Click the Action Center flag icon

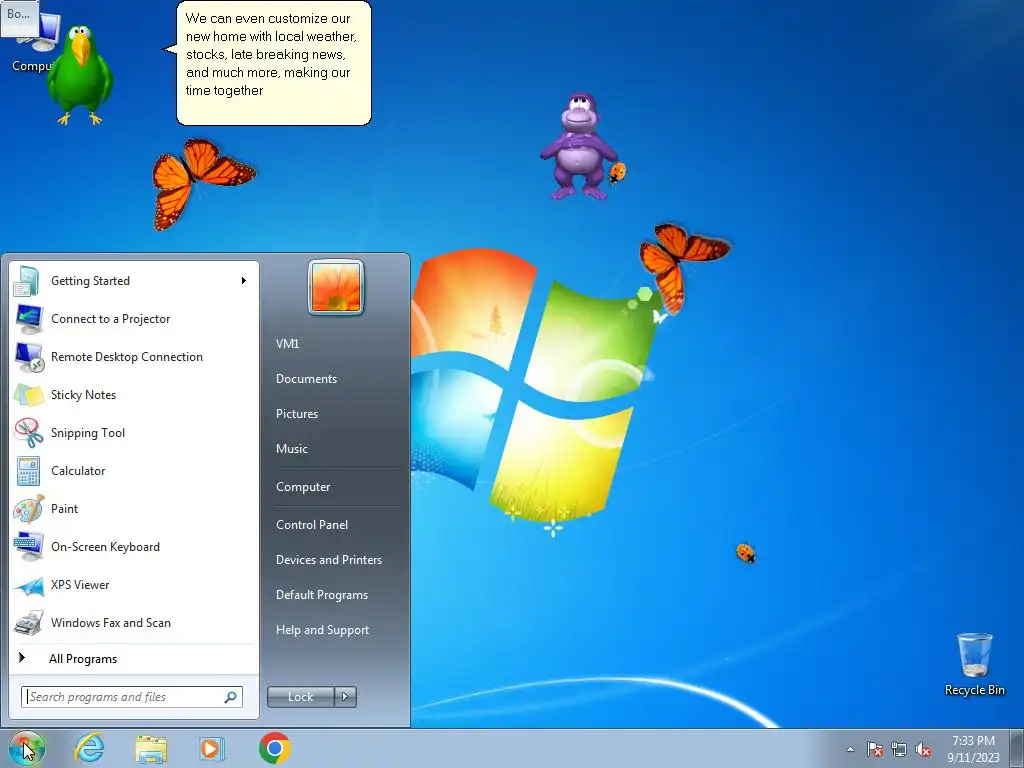875,749
